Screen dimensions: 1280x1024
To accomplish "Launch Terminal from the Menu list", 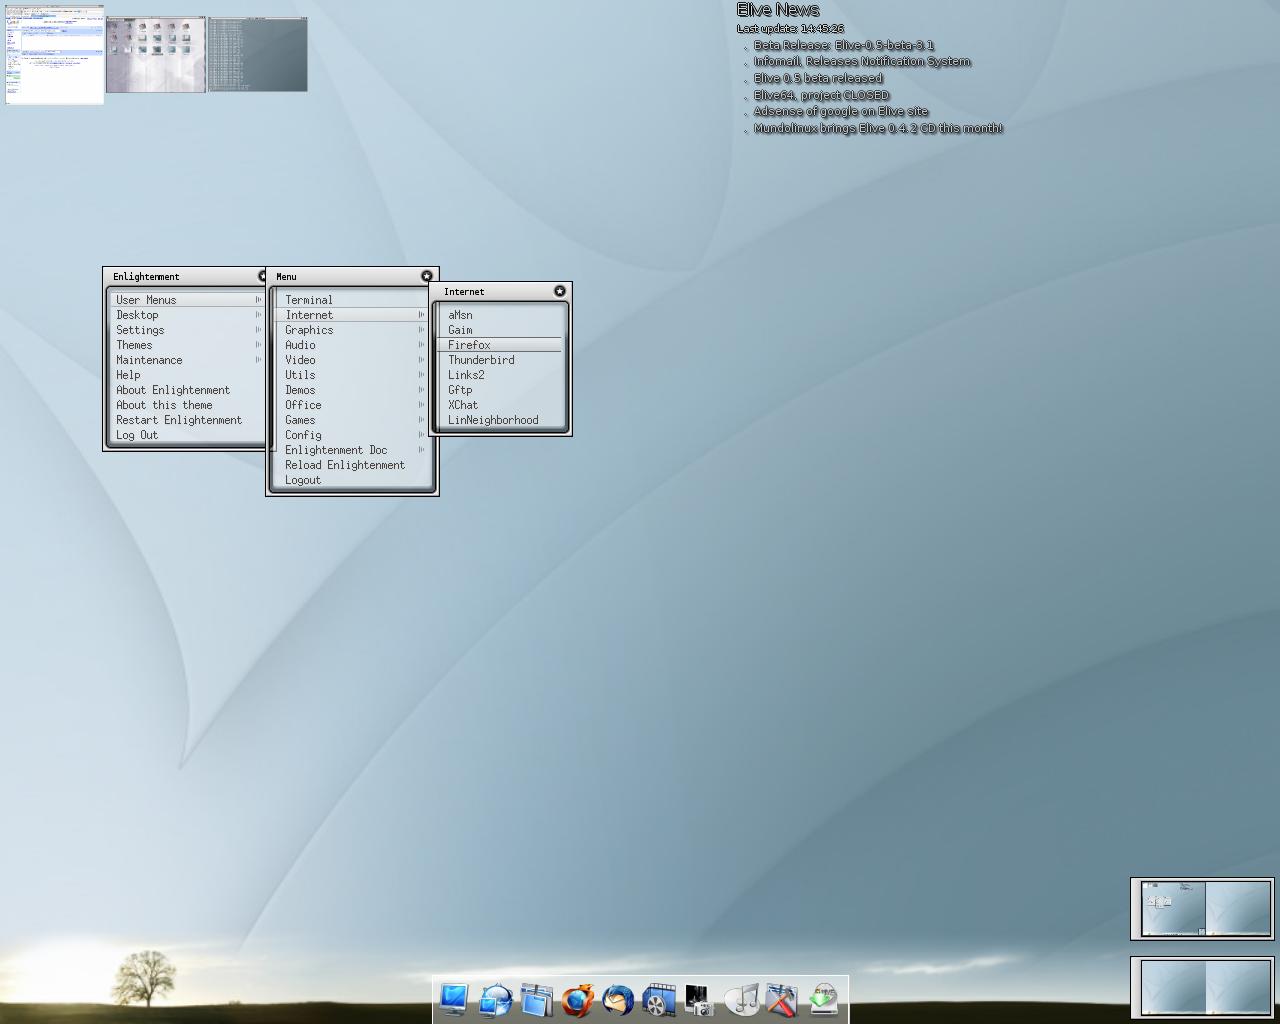I will [x=352, y=300].
